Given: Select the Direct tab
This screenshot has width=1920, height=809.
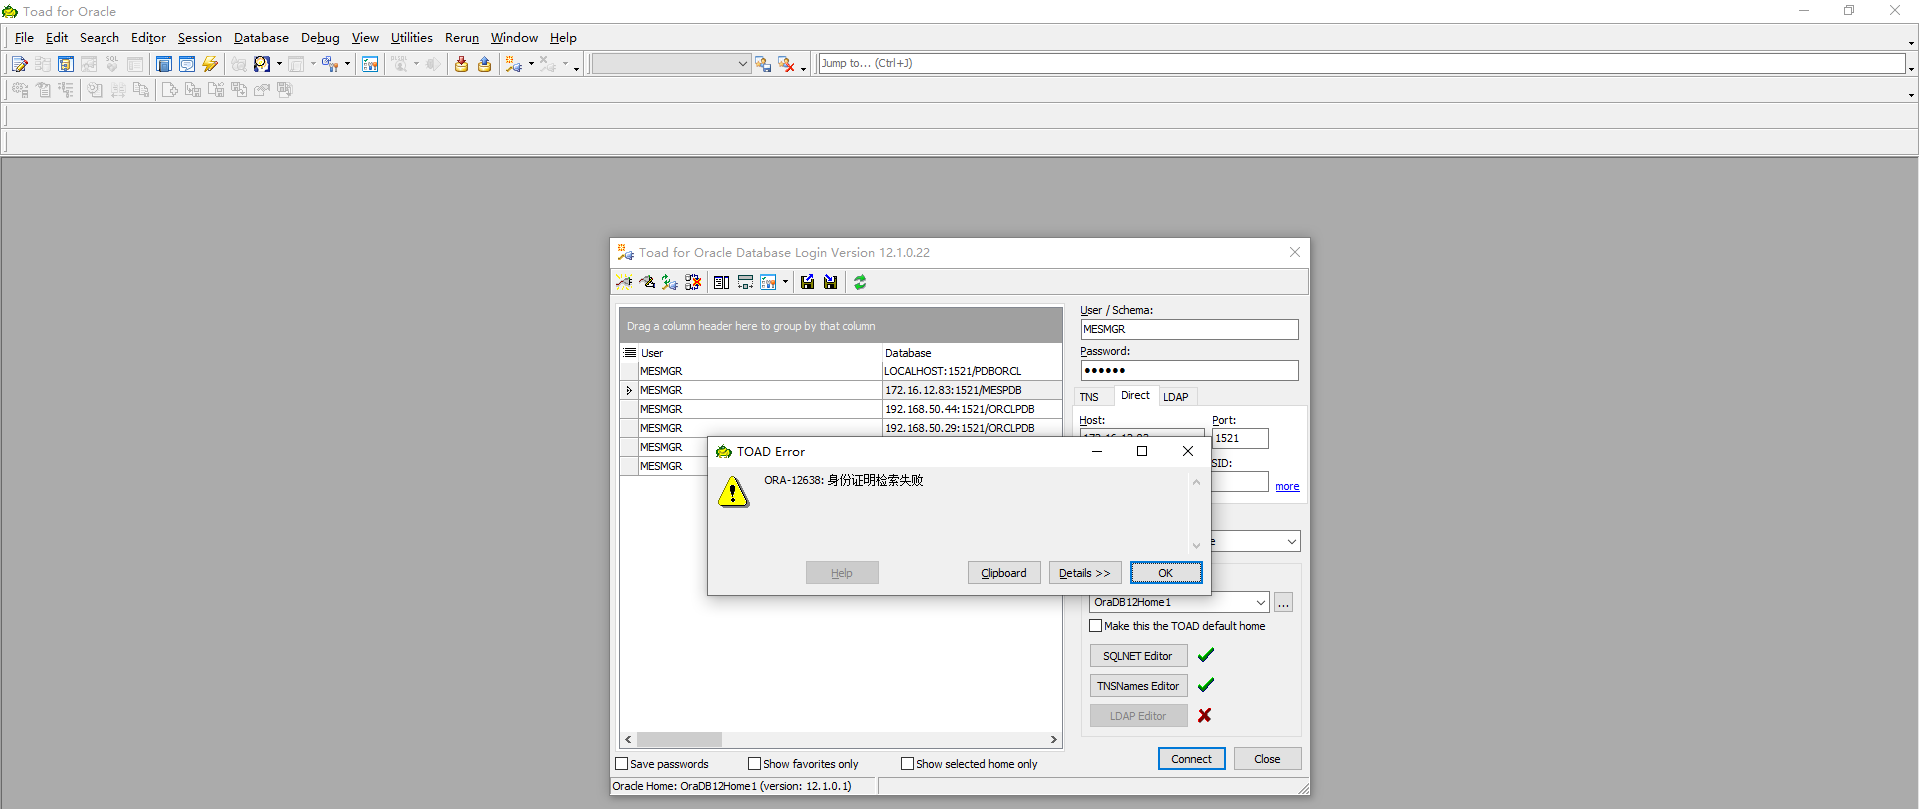Looking at the screenshot, I should [x=1135, y=396].
